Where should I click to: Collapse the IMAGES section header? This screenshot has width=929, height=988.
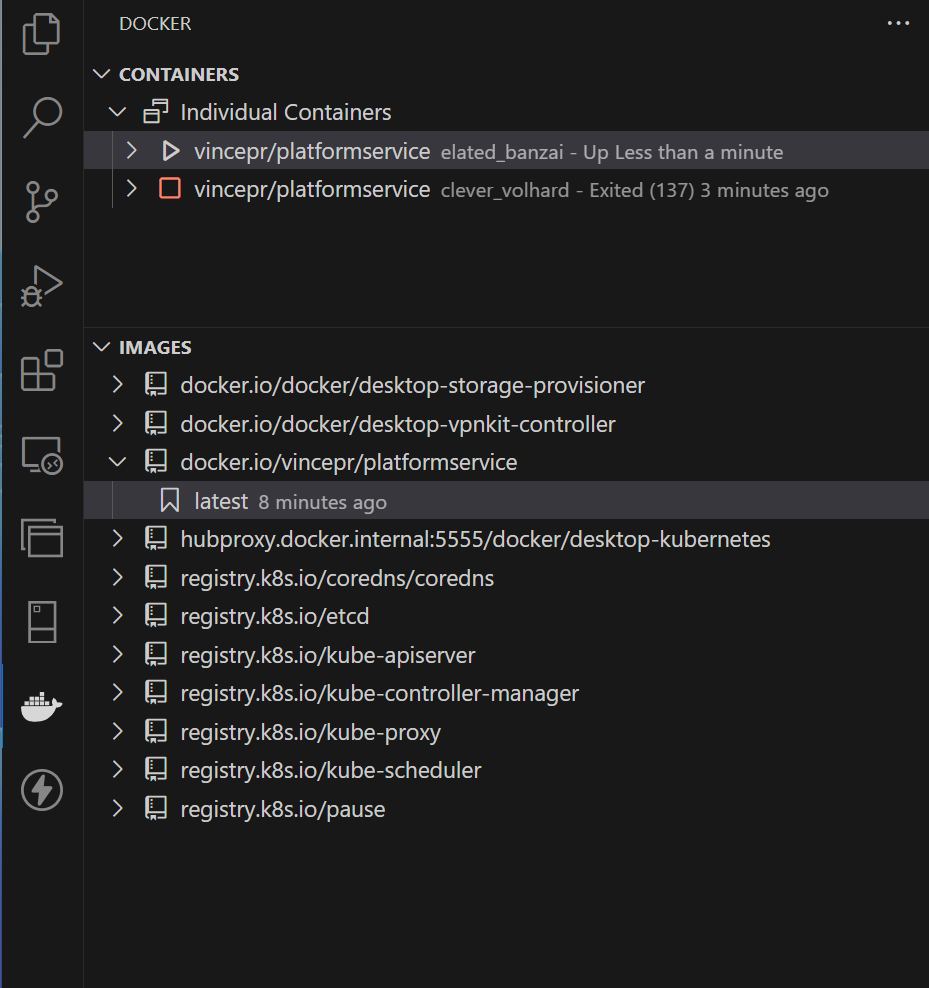coord(102,348)
